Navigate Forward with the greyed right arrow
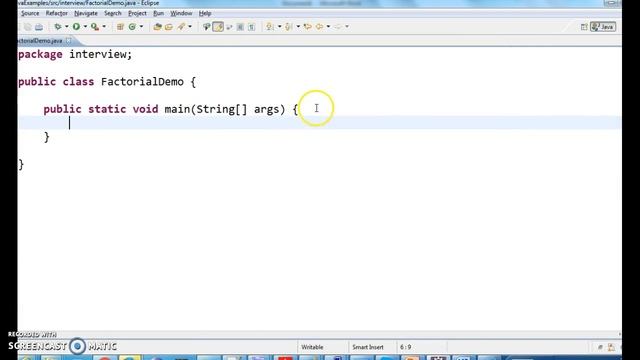The width and height of the screenshot is (640, 360). point(338,27)
